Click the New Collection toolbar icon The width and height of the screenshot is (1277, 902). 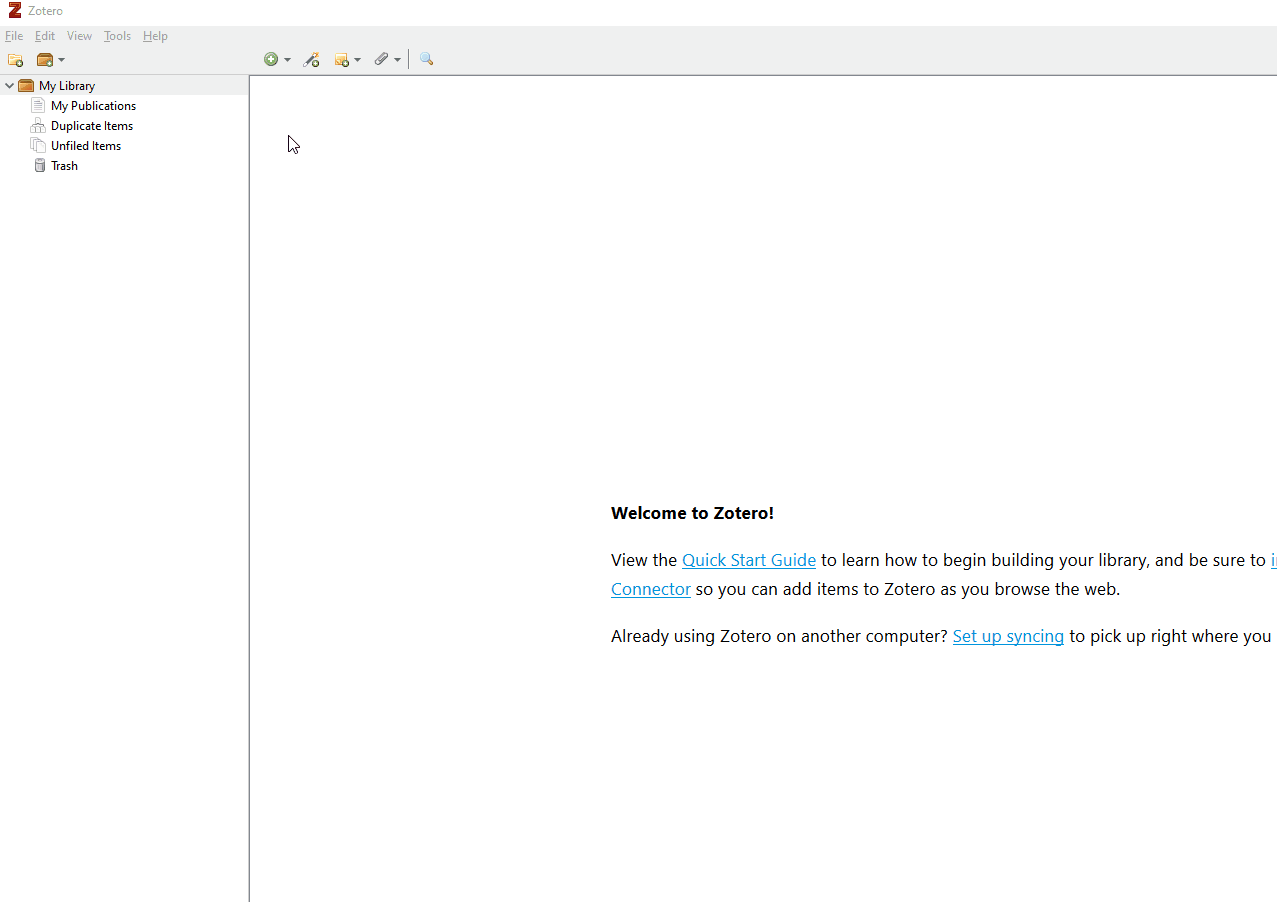(x=15, y=60)
